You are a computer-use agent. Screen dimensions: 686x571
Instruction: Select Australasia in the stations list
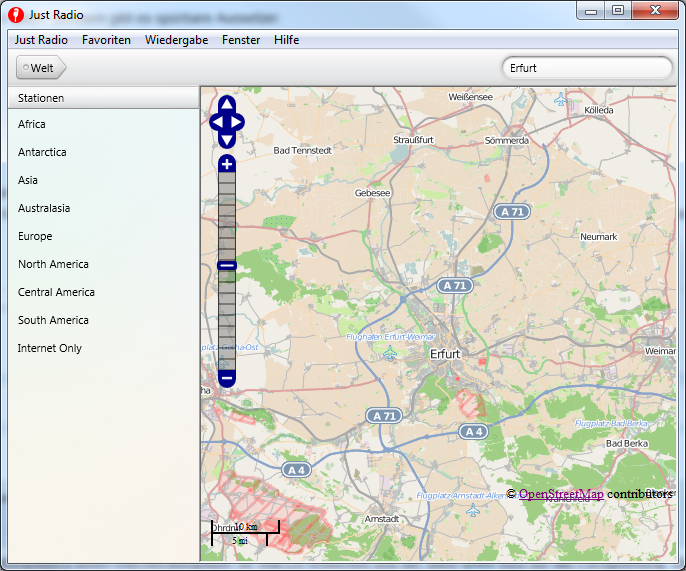point(104,208)
